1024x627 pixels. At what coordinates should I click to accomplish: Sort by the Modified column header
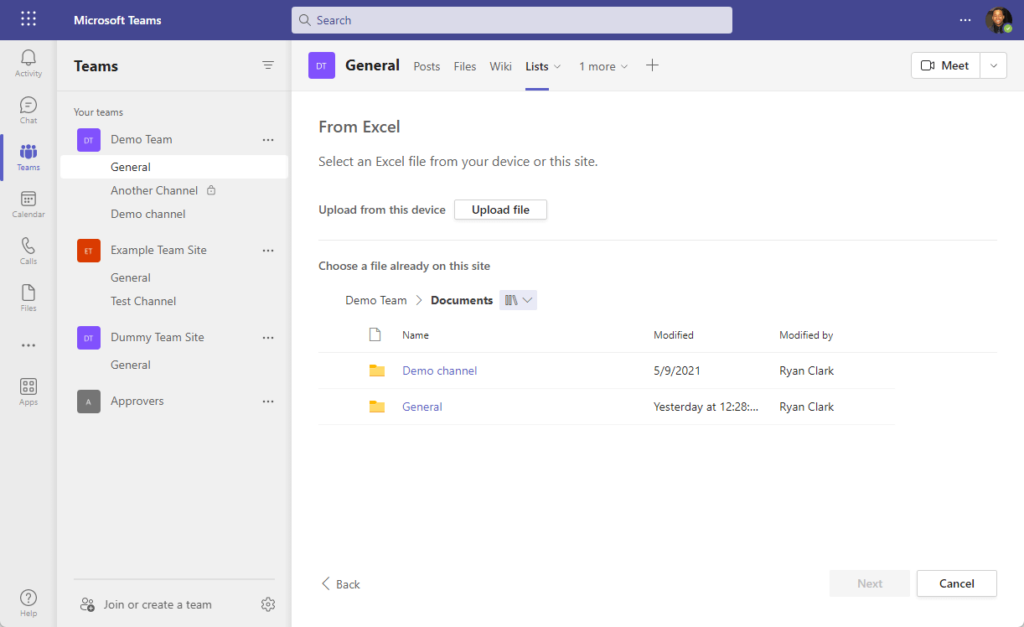(x=673, y=335)
